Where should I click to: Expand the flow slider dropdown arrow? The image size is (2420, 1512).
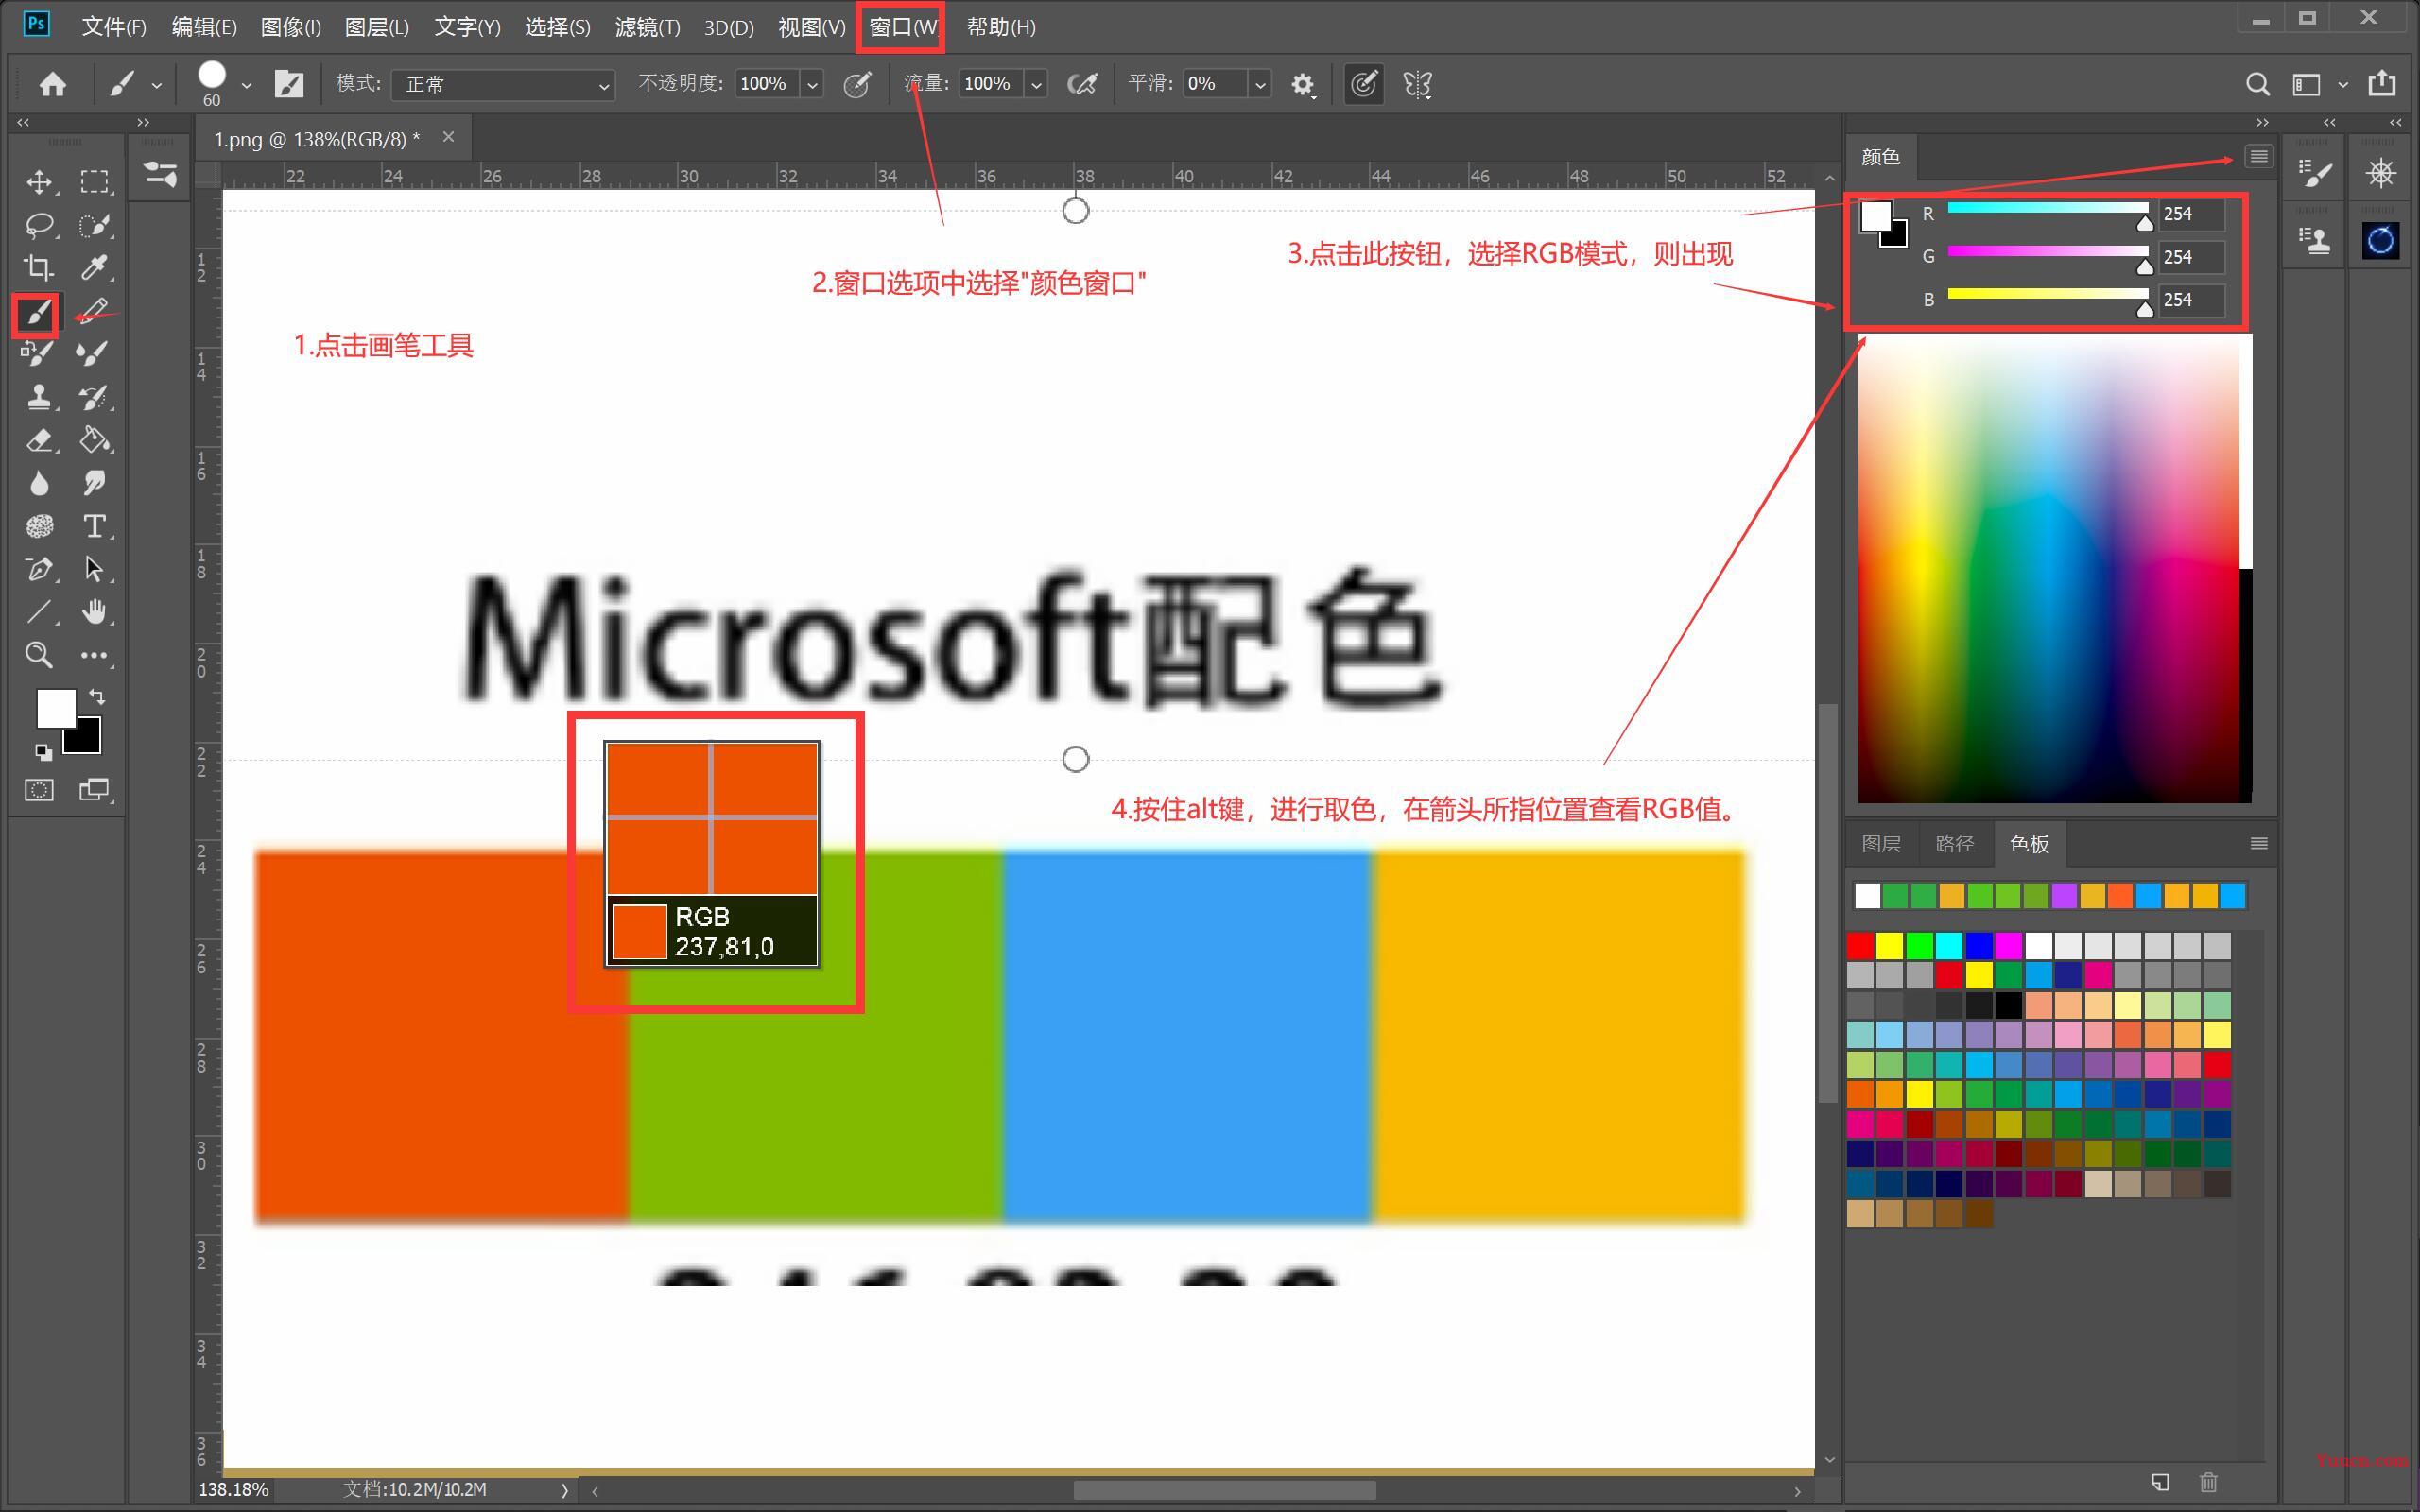pos(1036,85)
